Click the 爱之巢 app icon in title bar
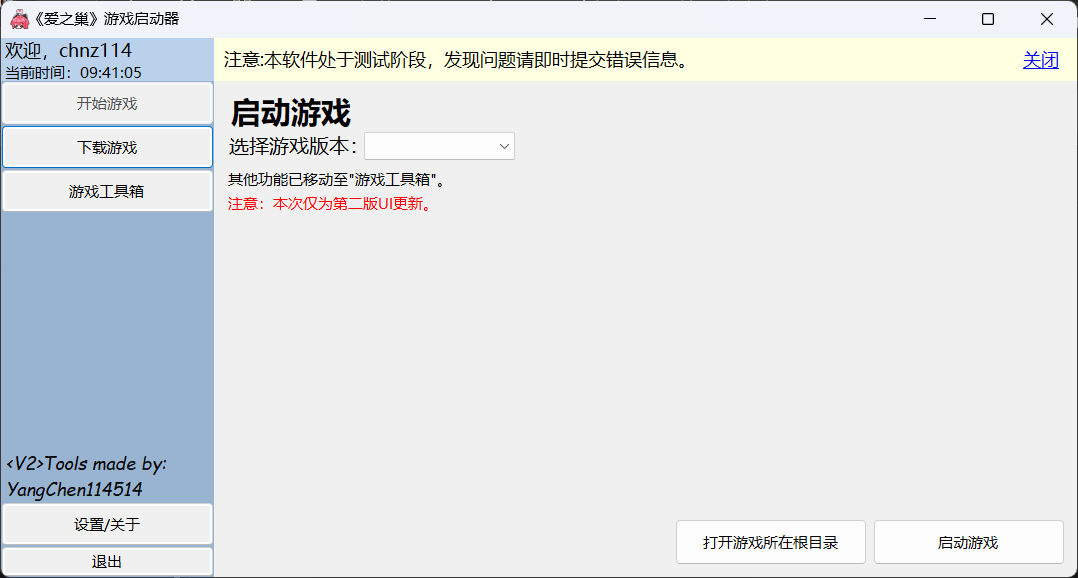 (19, 19)
